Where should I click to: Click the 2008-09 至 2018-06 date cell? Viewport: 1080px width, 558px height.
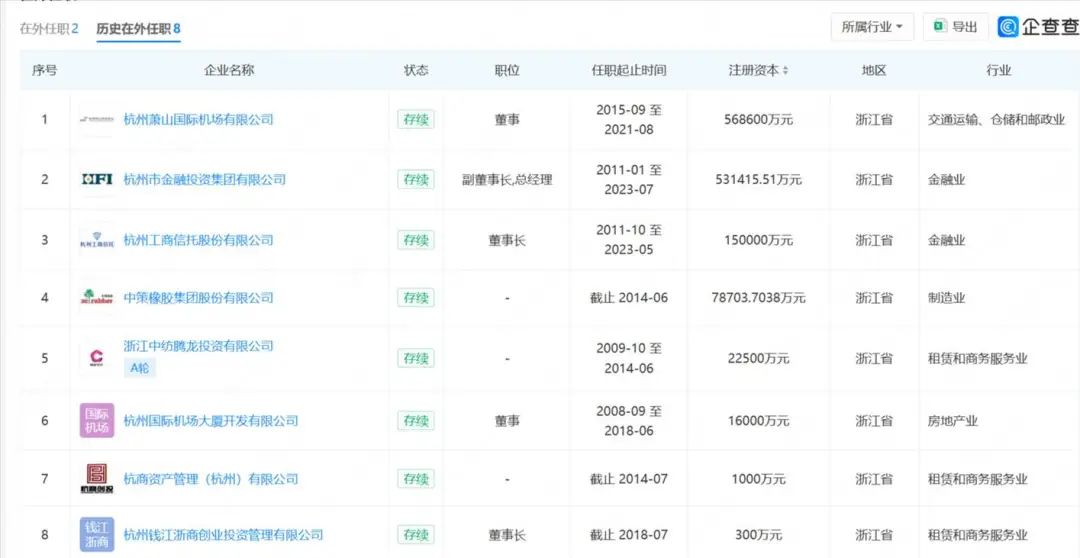[x=629, y=420]
